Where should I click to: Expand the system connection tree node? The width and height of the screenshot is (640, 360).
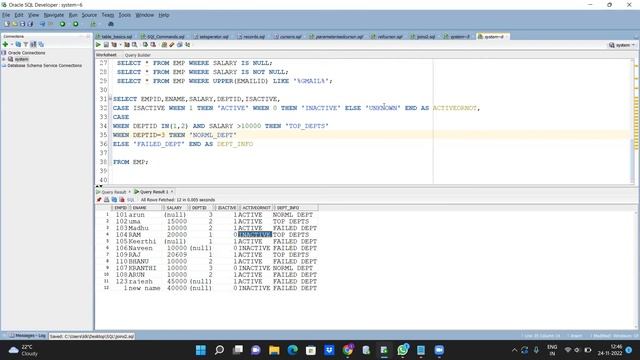click(4, 59)
